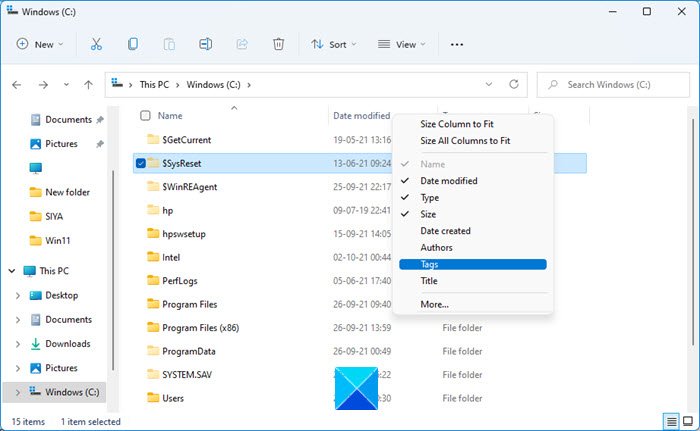Click the pin icon beside Documents
Viewport: 700px width, 431px height.
tap(100, 120)
